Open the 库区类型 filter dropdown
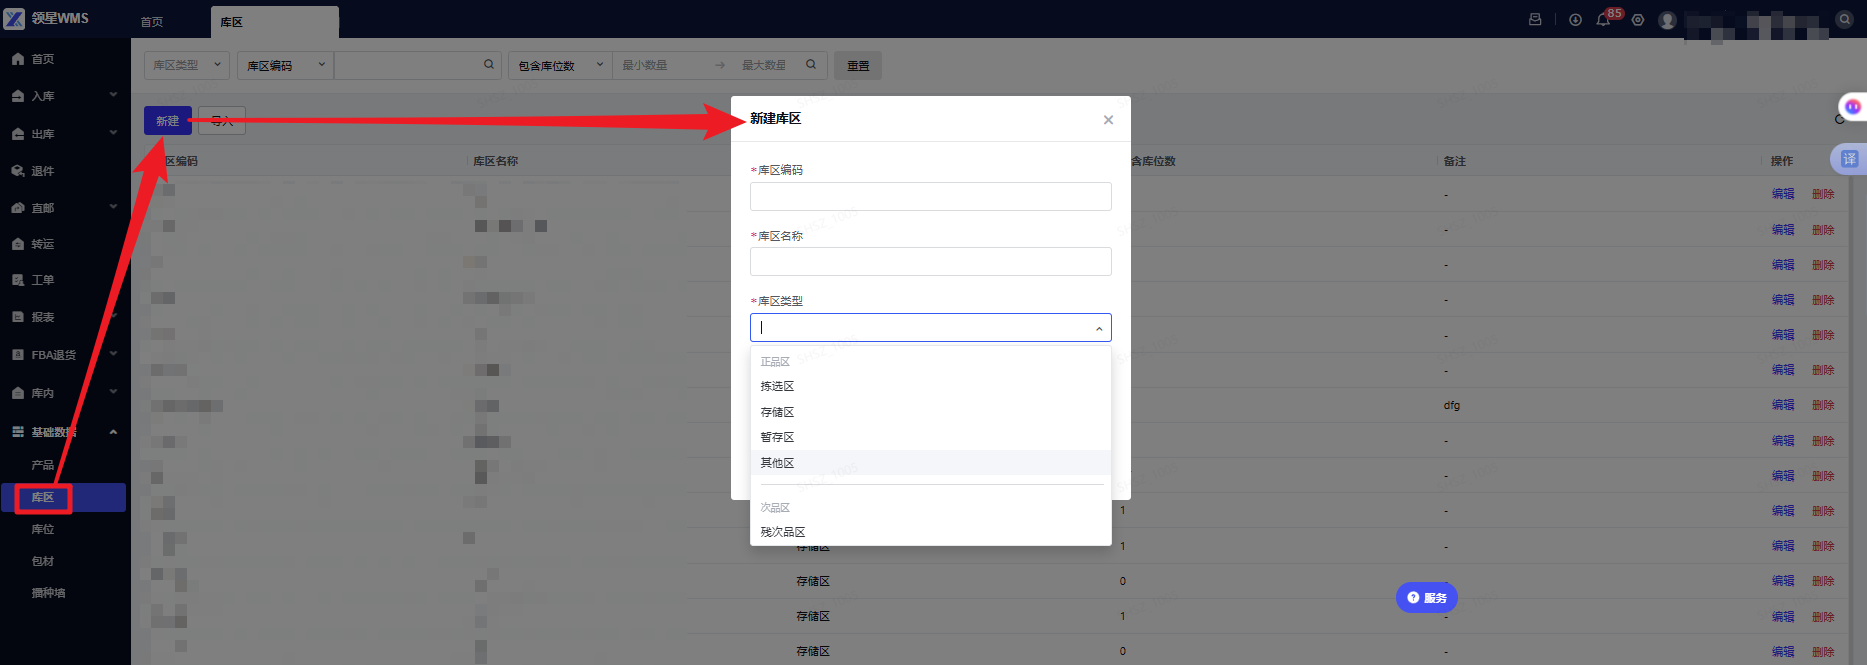This screenshot has height=665, width=1867. pyautogui.click(x=187, y=65)
